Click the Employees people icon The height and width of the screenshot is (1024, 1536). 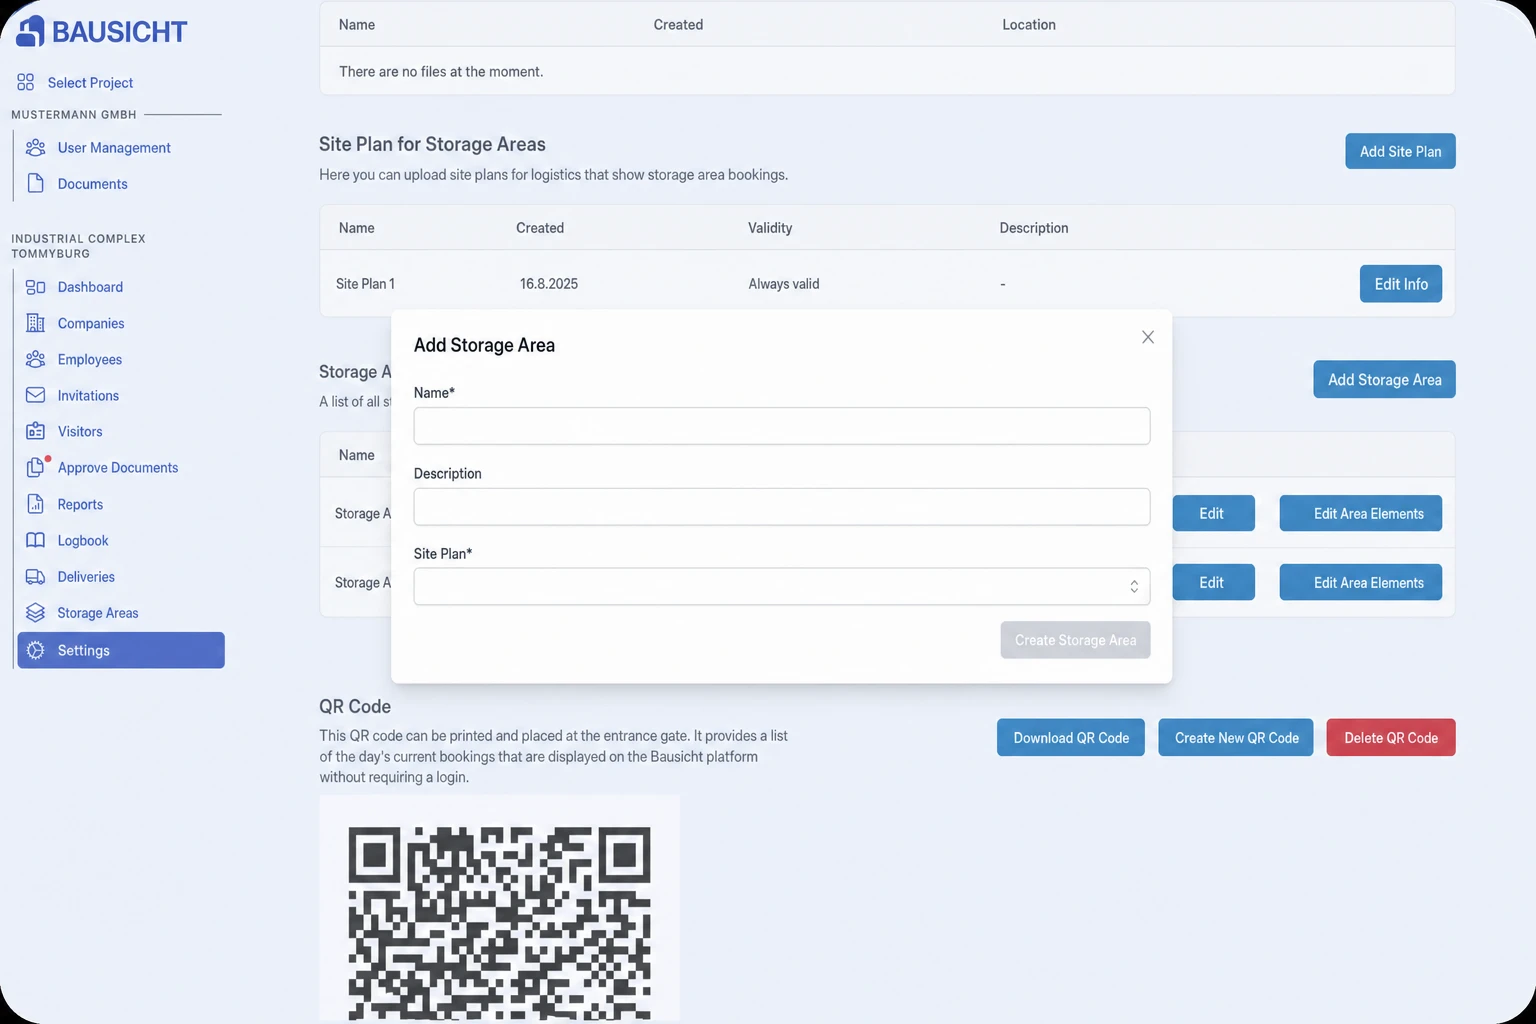36,359
